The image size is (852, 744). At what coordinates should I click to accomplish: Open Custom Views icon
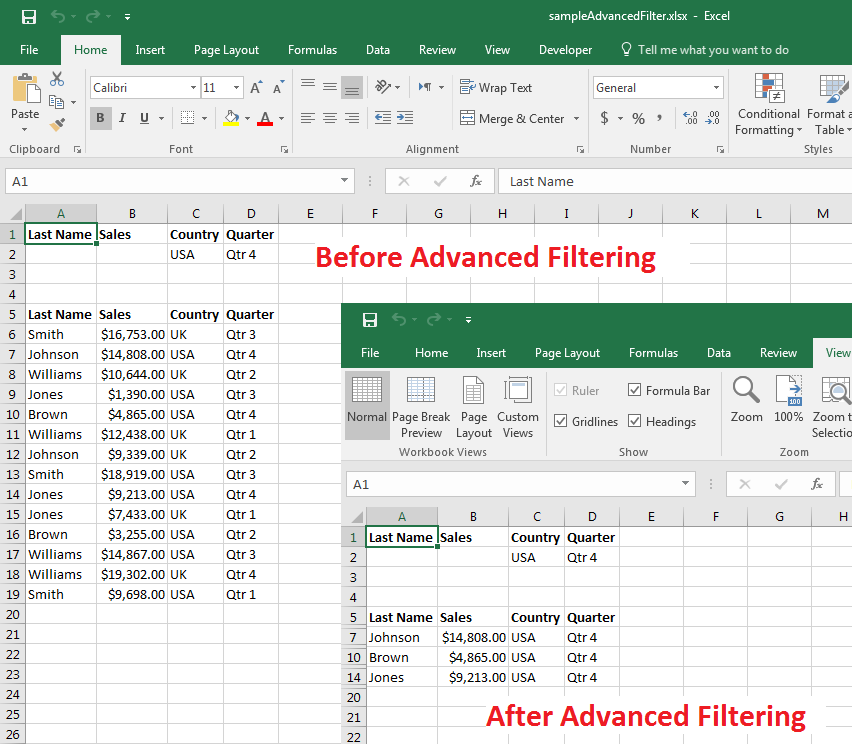[517, 407]
